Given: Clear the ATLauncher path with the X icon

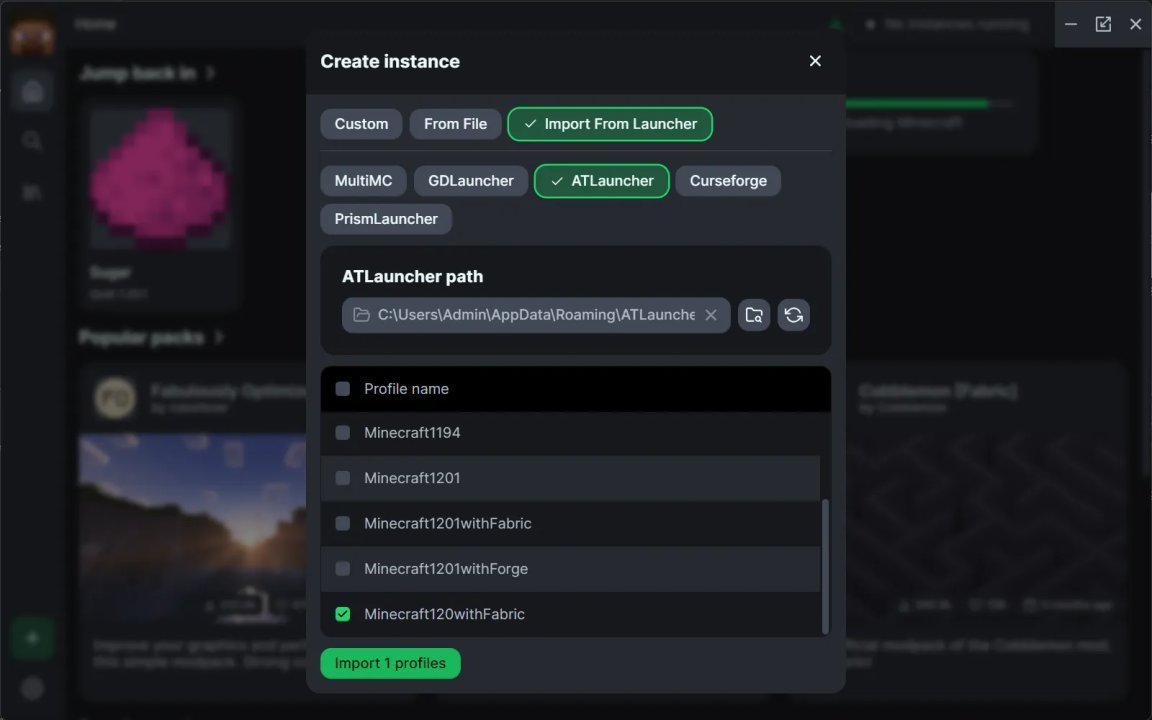Looking at the screenshot, I should pyautogui.click(x=711, y=314).
